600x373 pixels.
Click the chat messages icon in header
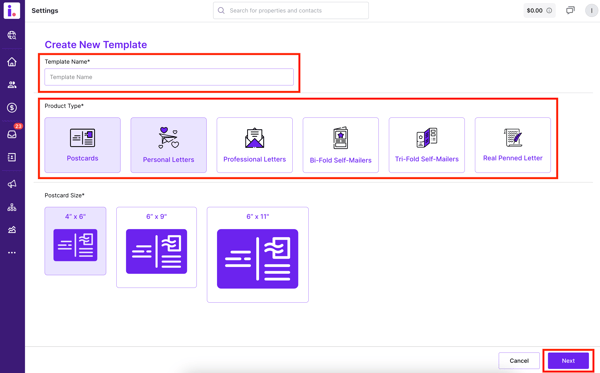click(570, 10)
